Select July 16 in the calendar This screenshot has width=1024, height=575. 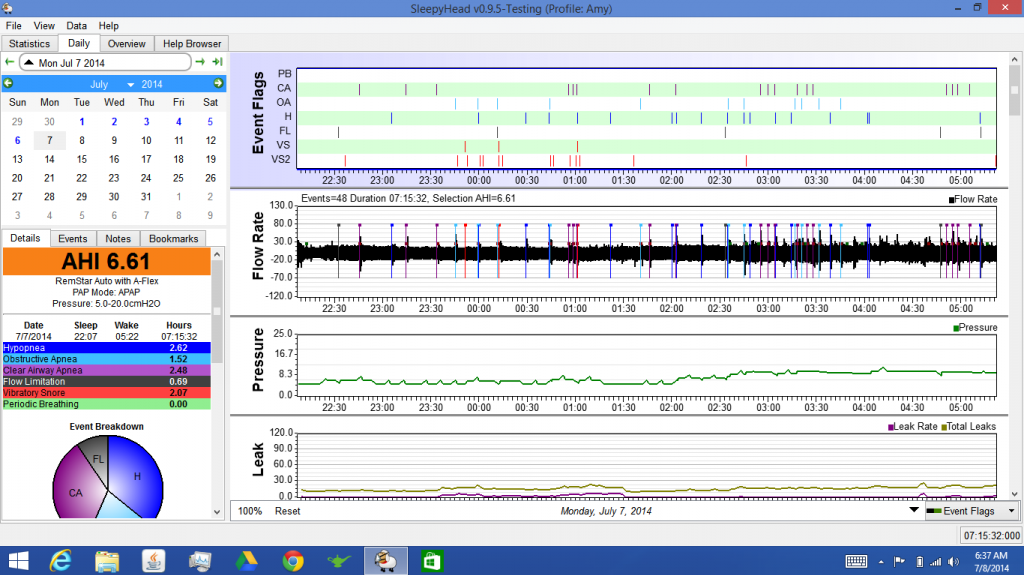[x=114, y=159]
